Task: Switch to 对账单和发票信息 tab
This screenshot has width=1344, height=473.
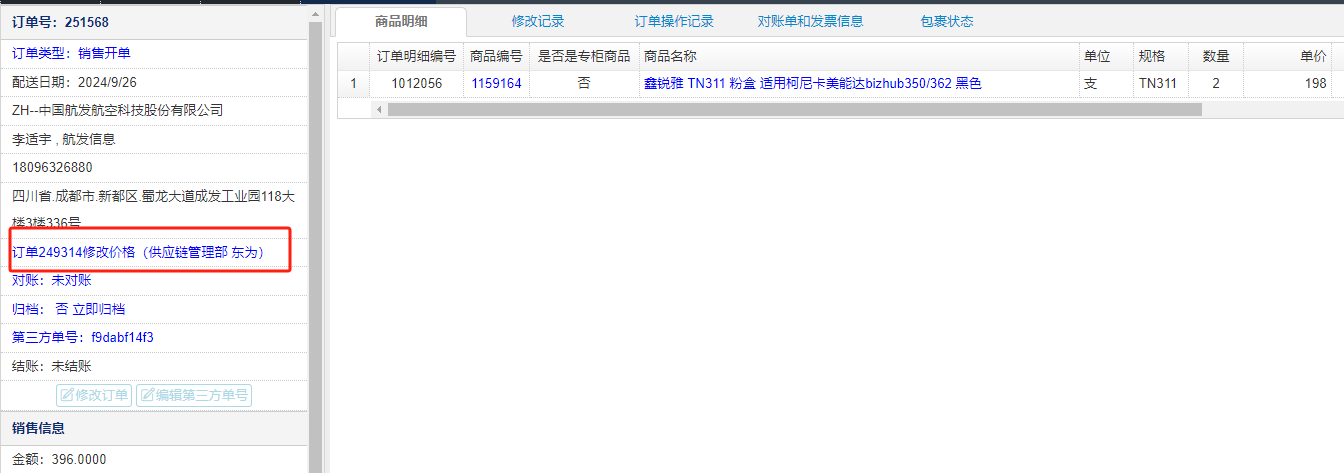Action: (810, 21)
